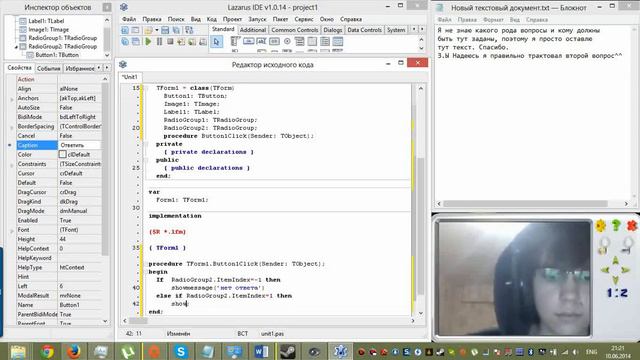Select the TRadioButton component in palette

[x=287, y=42]
